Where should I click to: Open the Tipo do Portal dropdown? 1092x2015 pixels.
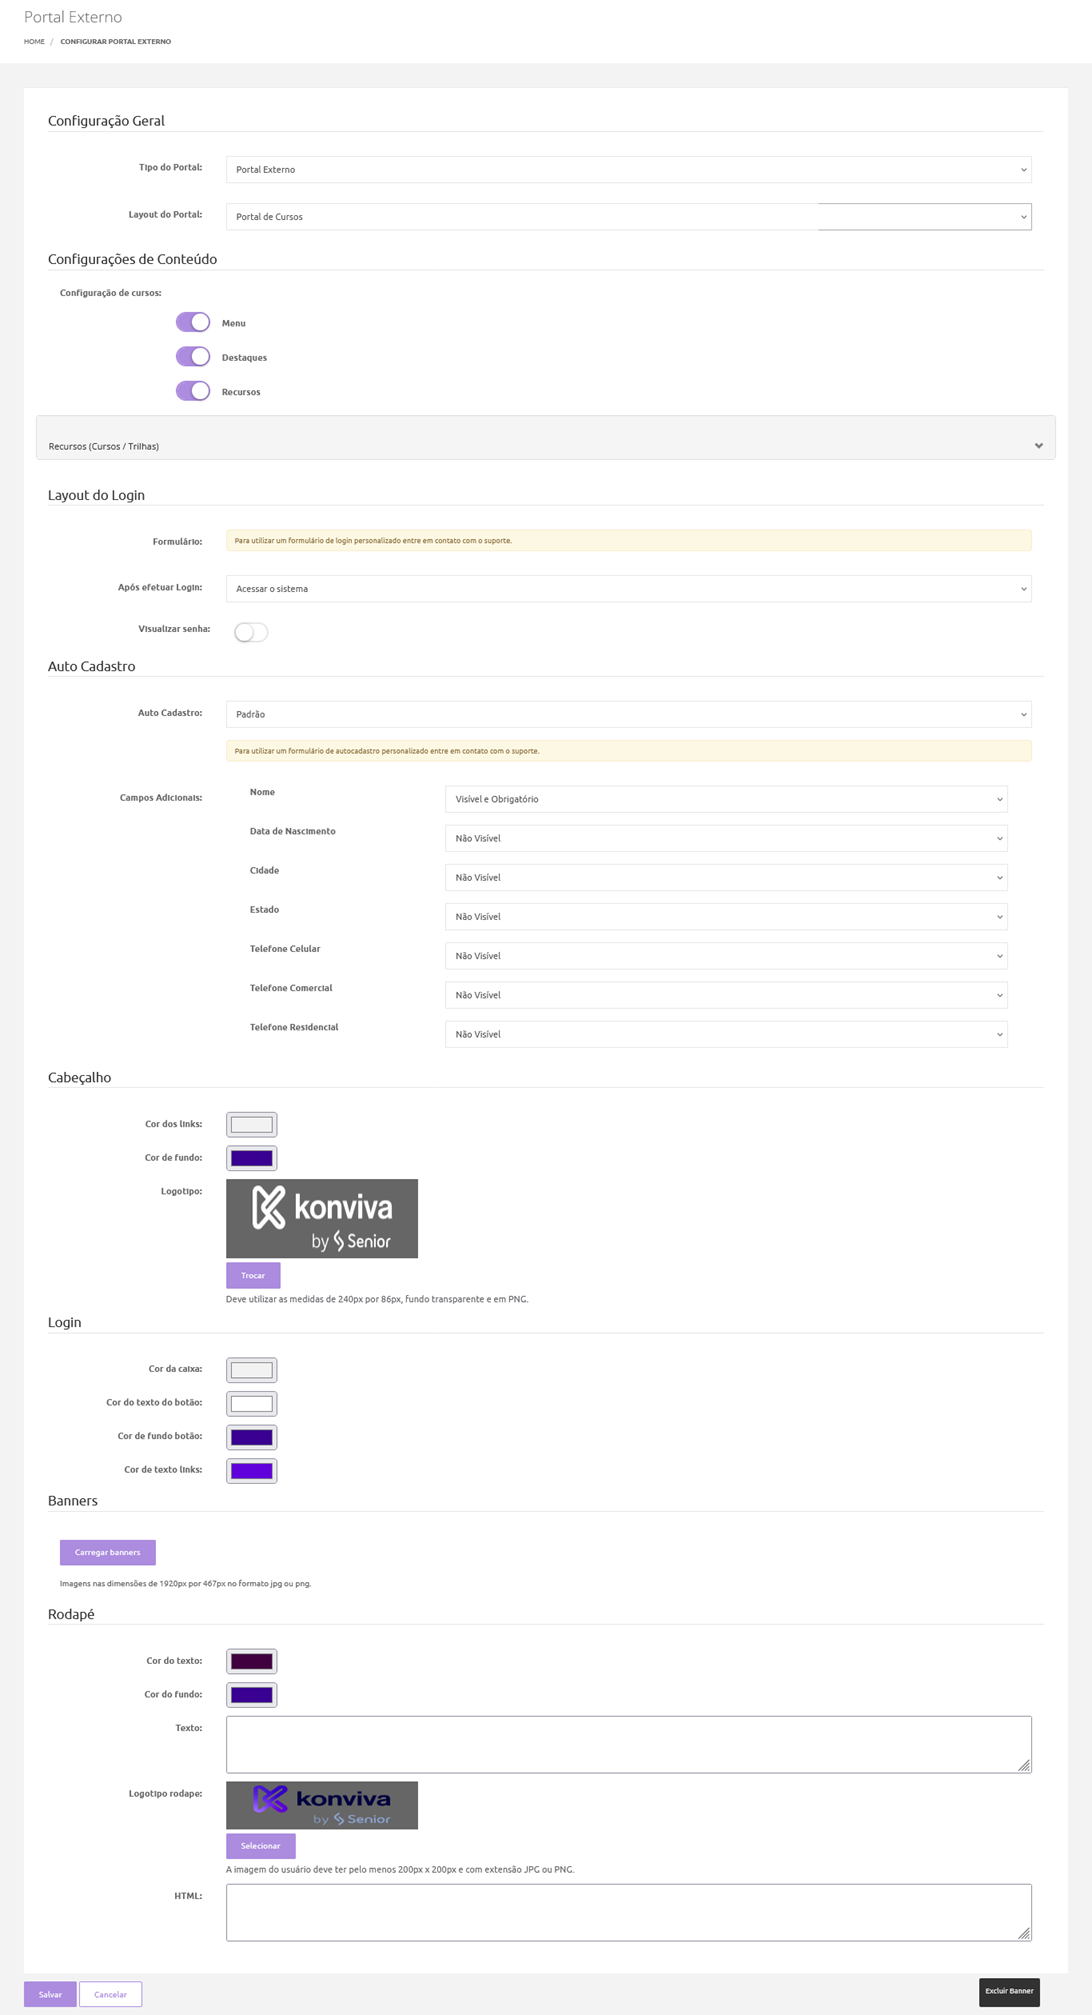point(628,170)
